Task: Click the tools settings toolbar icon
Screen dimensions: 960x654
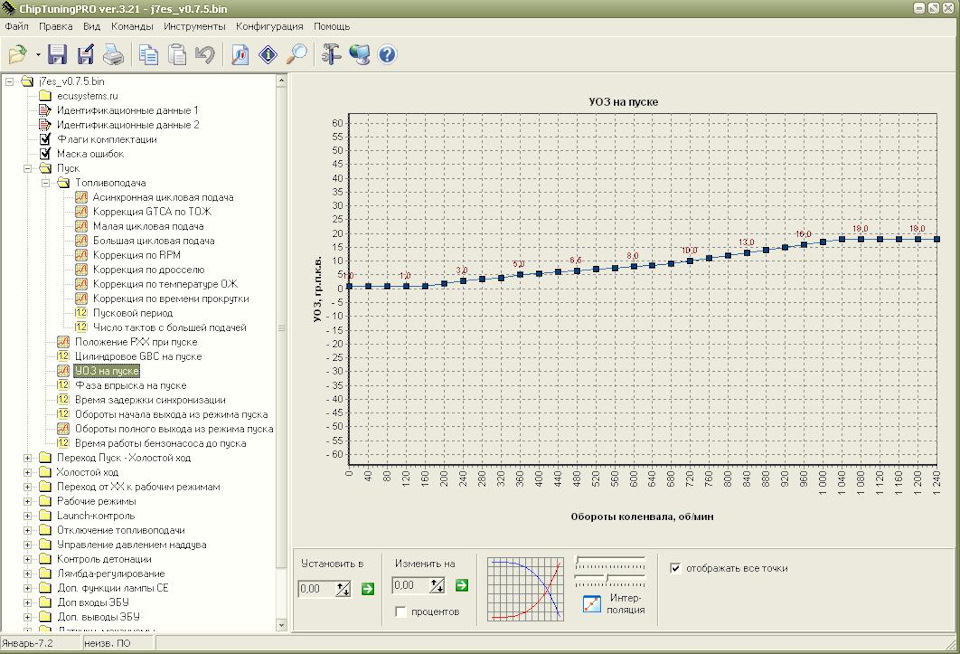Action: 331,54
